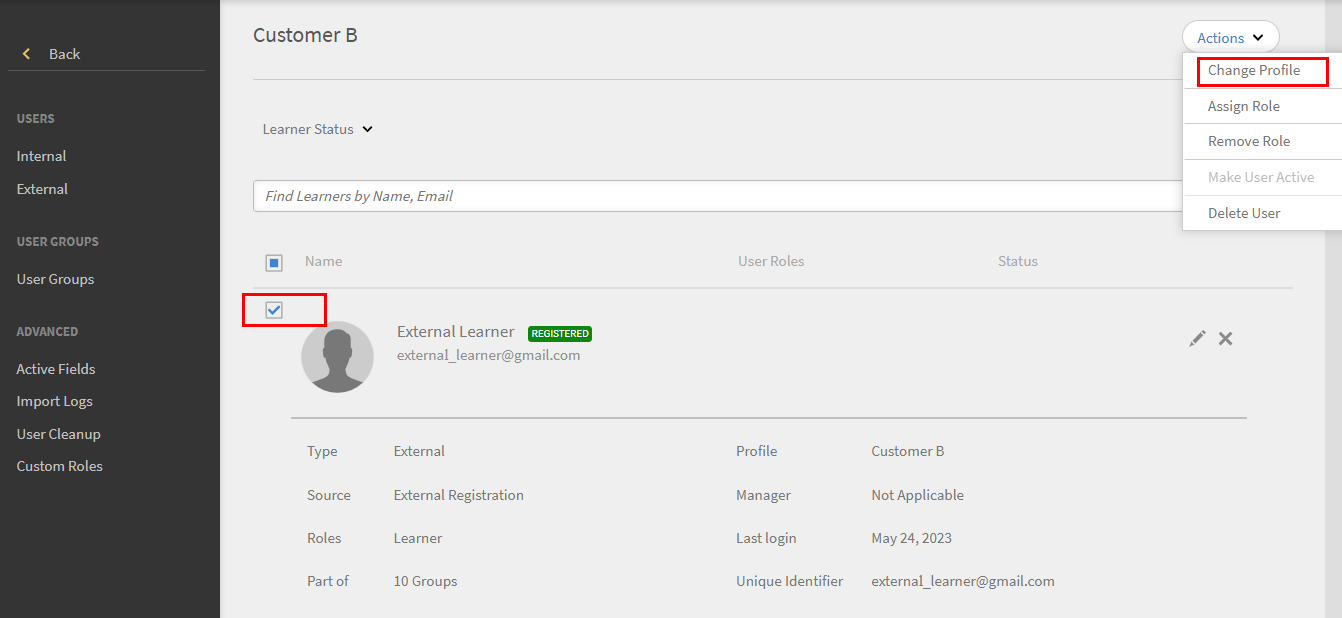Image resolution: width=1342 pixels, height=618 pixels.
Task: Open Custom Roles in the sidebar
Action: [x=59, y=466]
